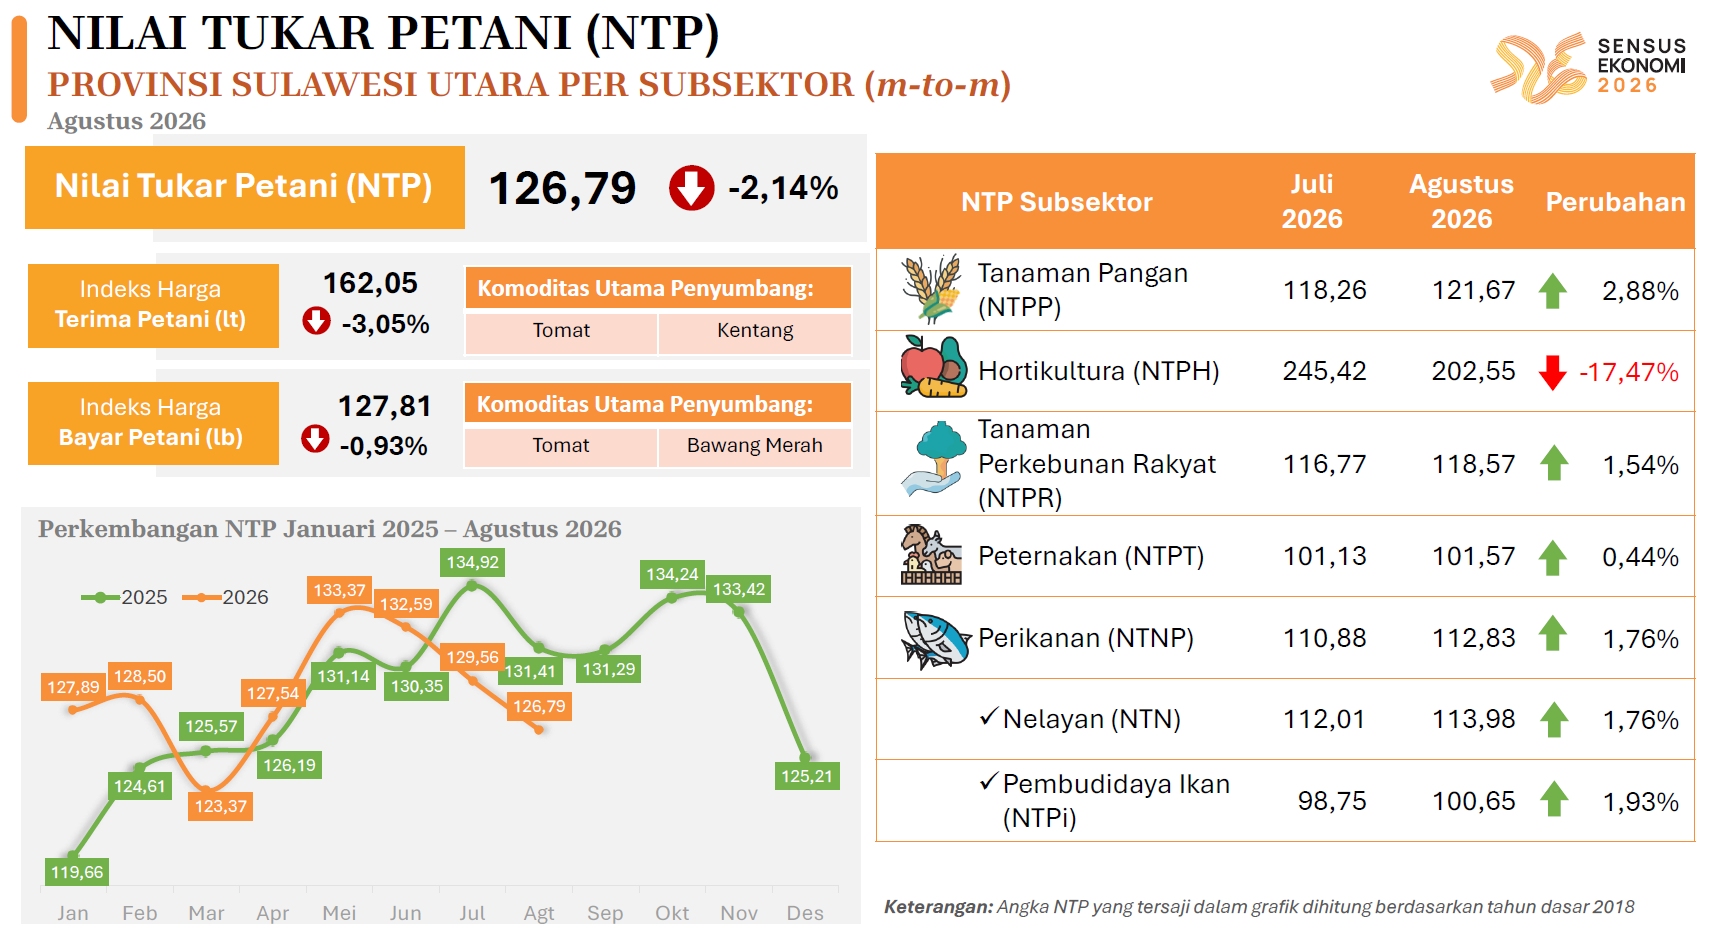Click the checkmark before Nelayan (NTN)
1717x939 pixels.
tap(989, 717)
